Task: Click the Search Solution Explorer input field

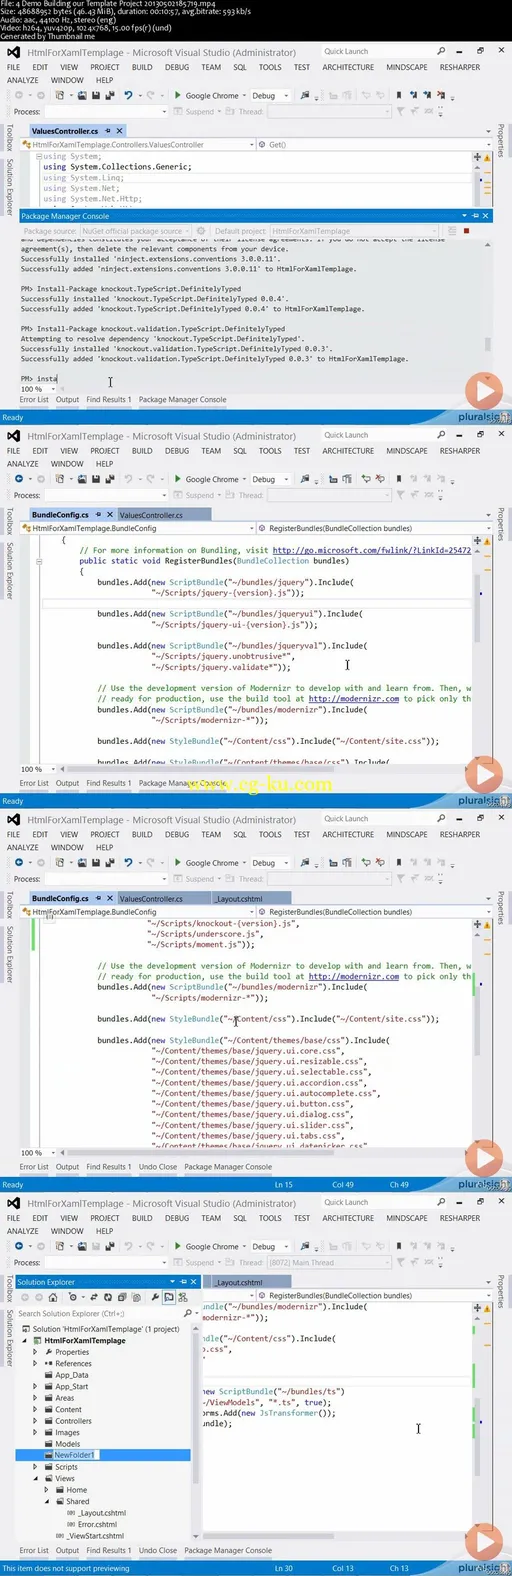Action: click(x=98, y=1313)
